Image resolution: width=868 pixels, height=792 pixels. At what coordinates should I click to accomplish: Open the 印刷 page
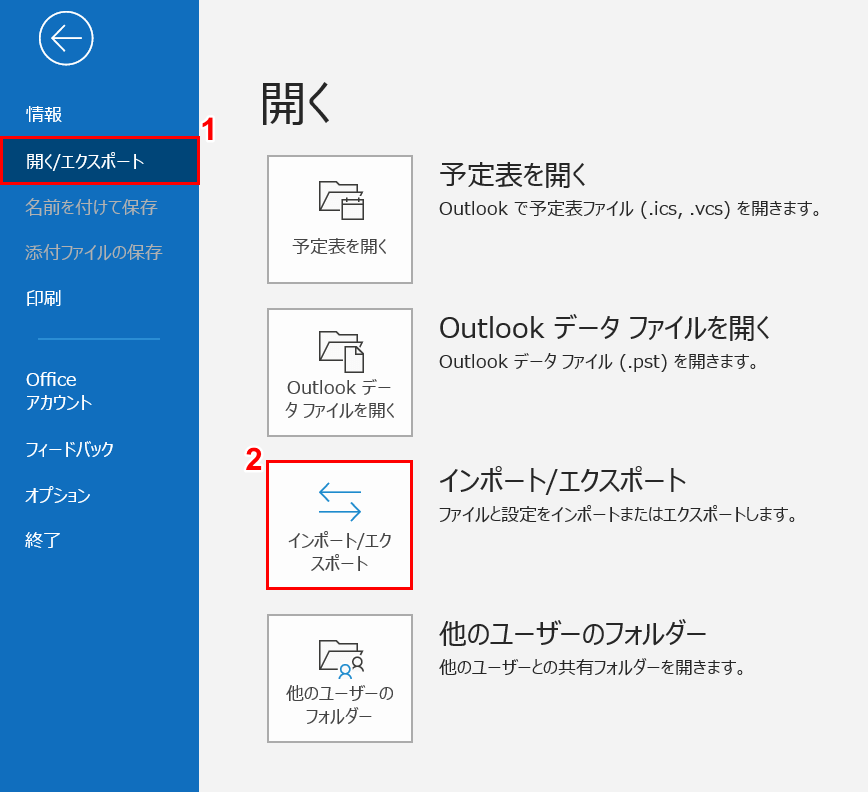44,298
